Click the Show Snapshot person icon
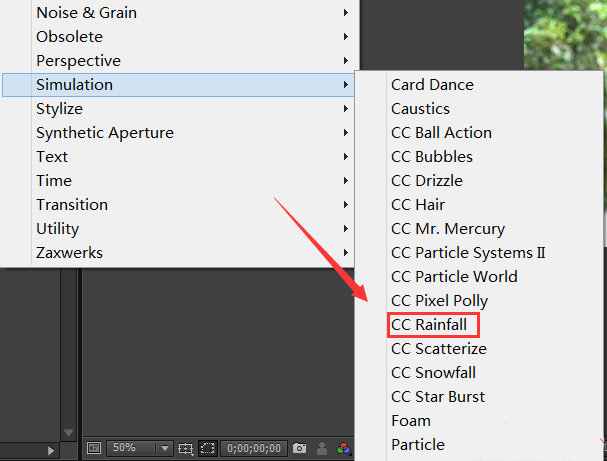Image resolution: width=607 pixels, height=461 pixels. (x=322, y=449)
